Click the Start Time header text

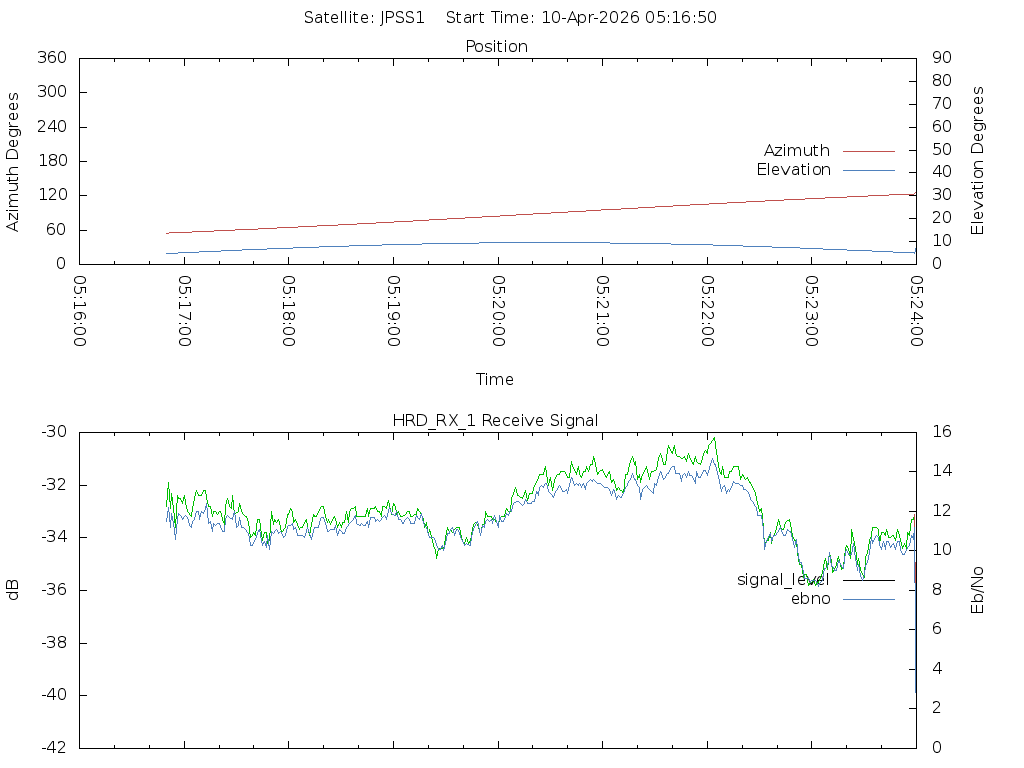(x=581, y=18)
